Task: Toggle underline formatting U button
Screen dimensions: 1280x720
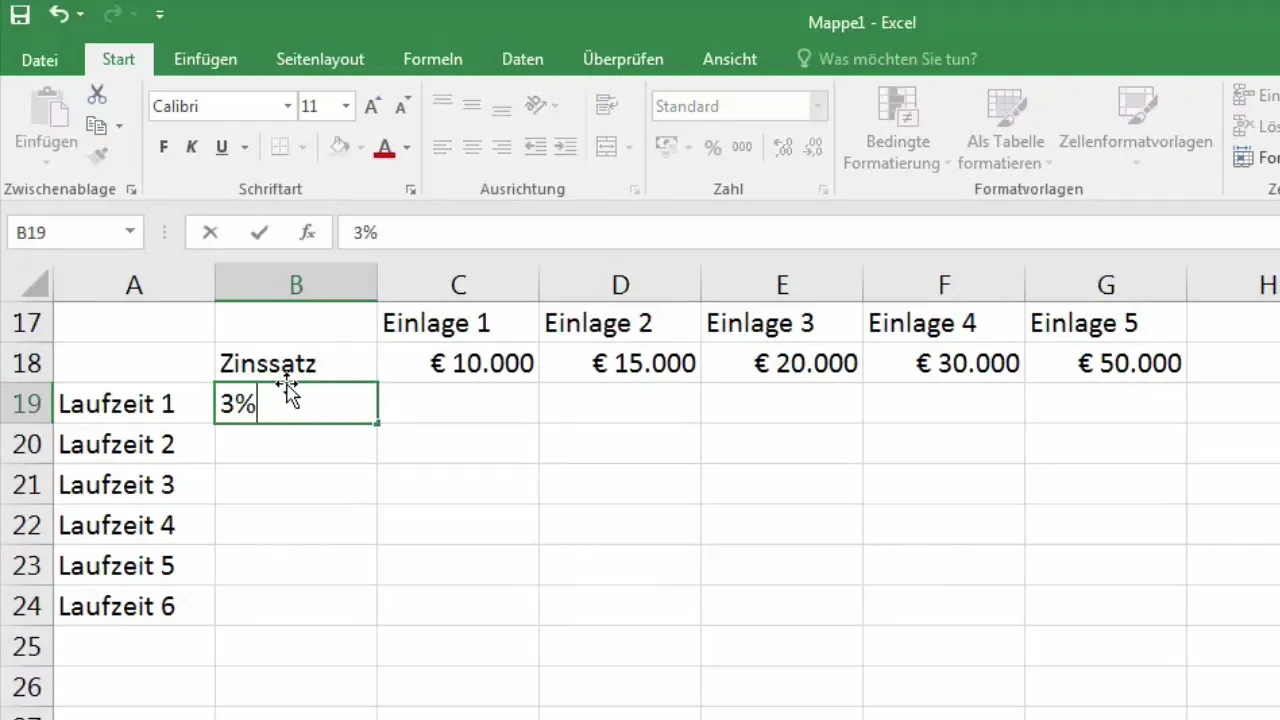Action: click(x=221, y=147)
